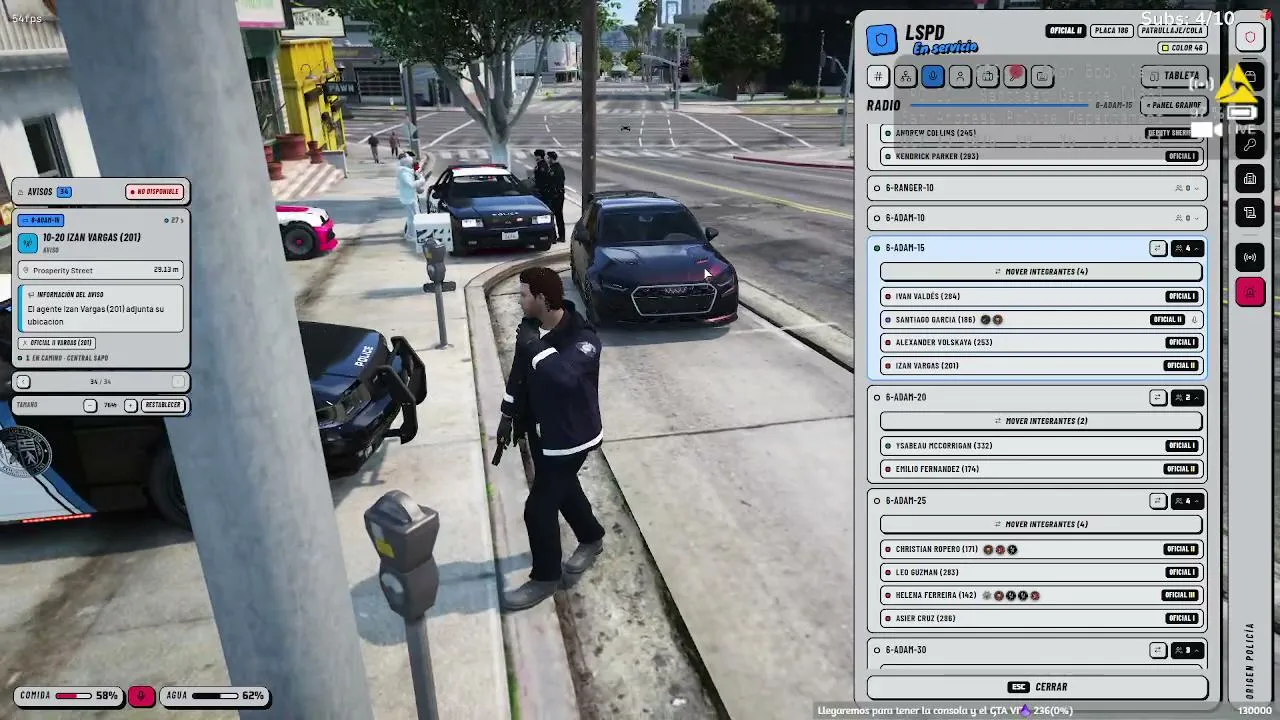Open the hierarchy/organization tab icon

[x=905, y=77]
